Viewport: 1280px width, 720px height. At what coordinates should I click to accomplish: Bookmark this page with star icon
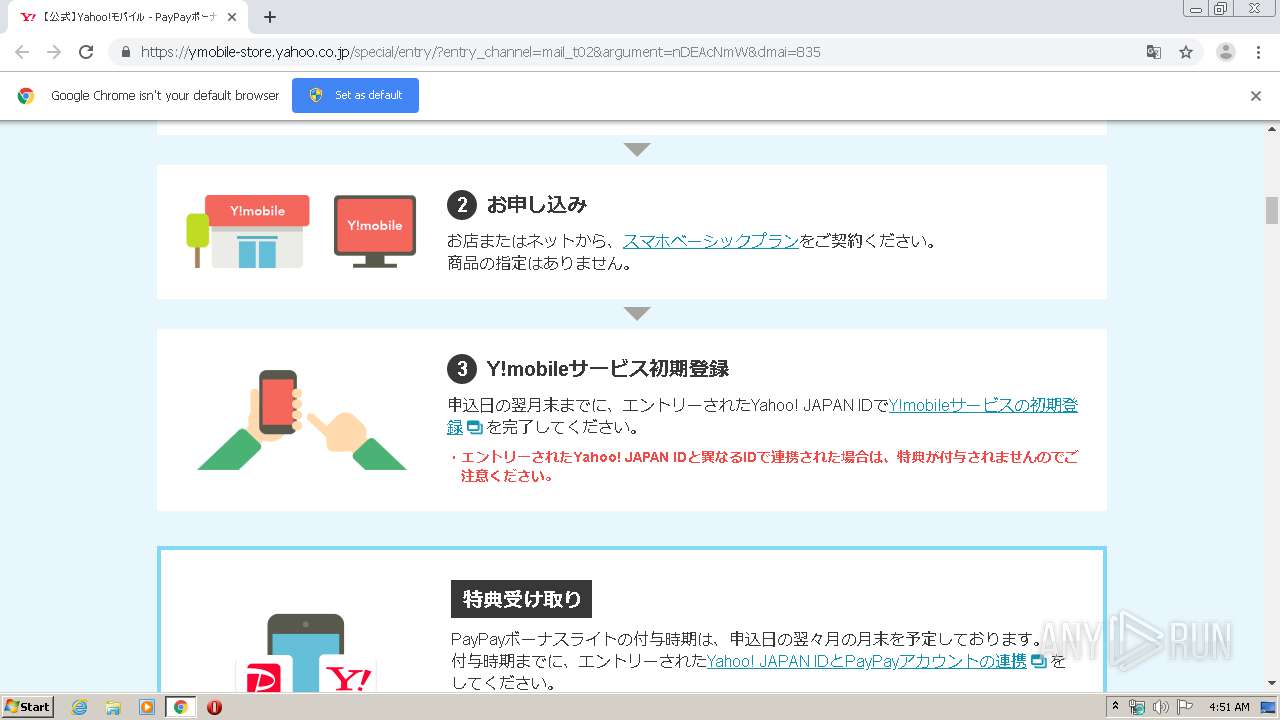click(1186, 52)
